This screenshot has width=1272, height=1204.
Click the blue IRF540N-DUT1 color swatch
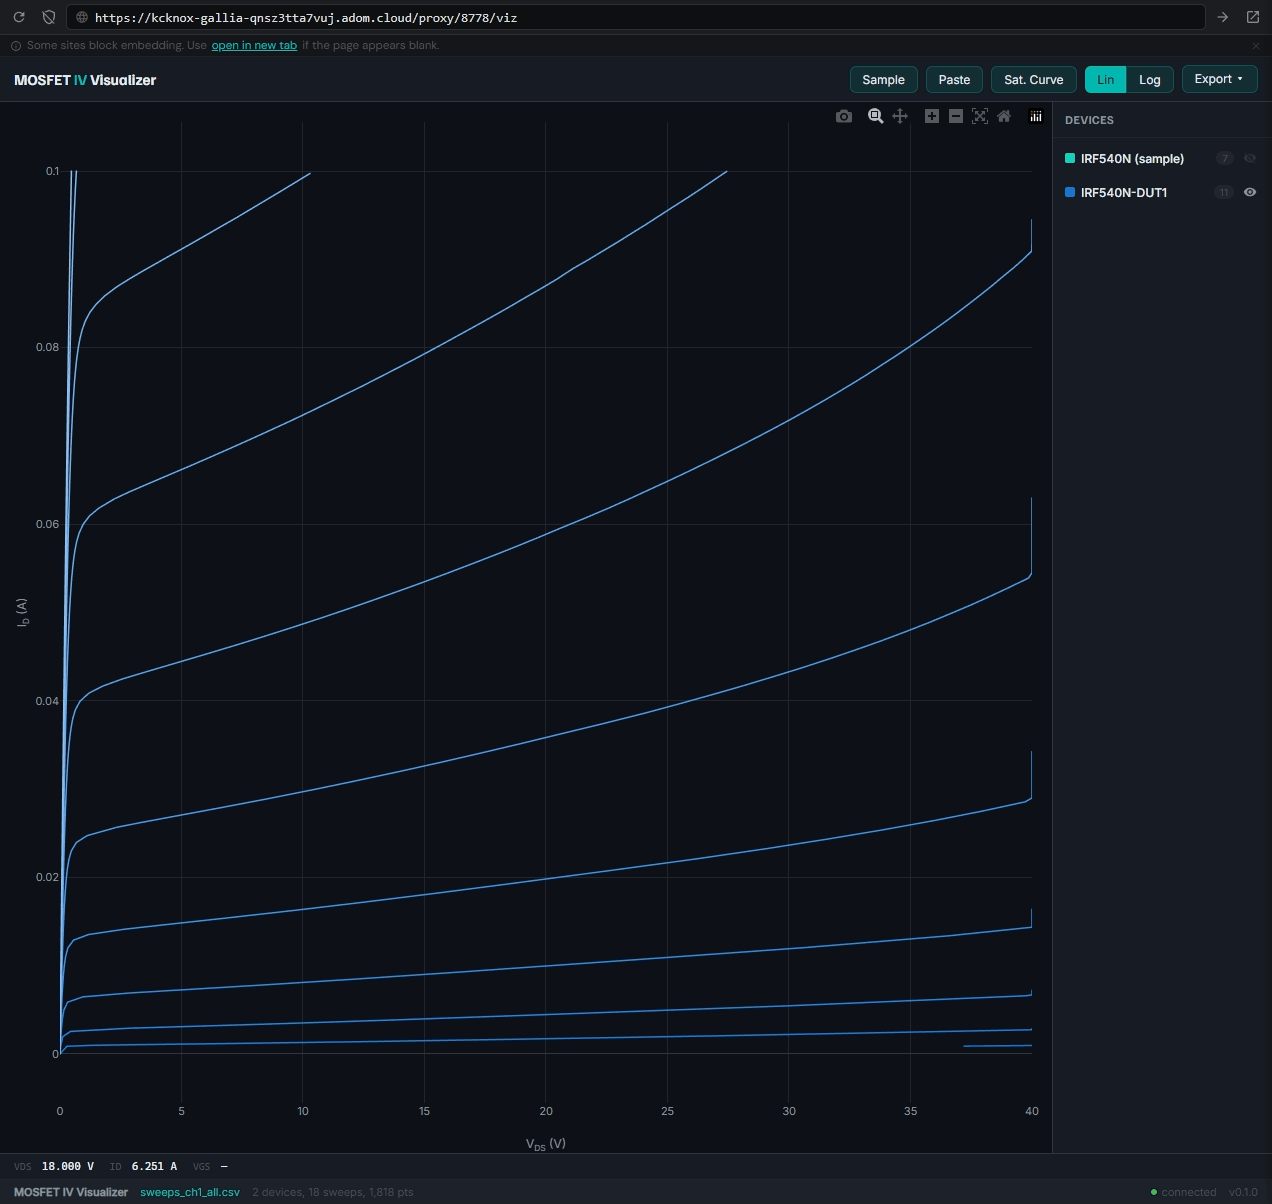click(x=1070, y=192)
